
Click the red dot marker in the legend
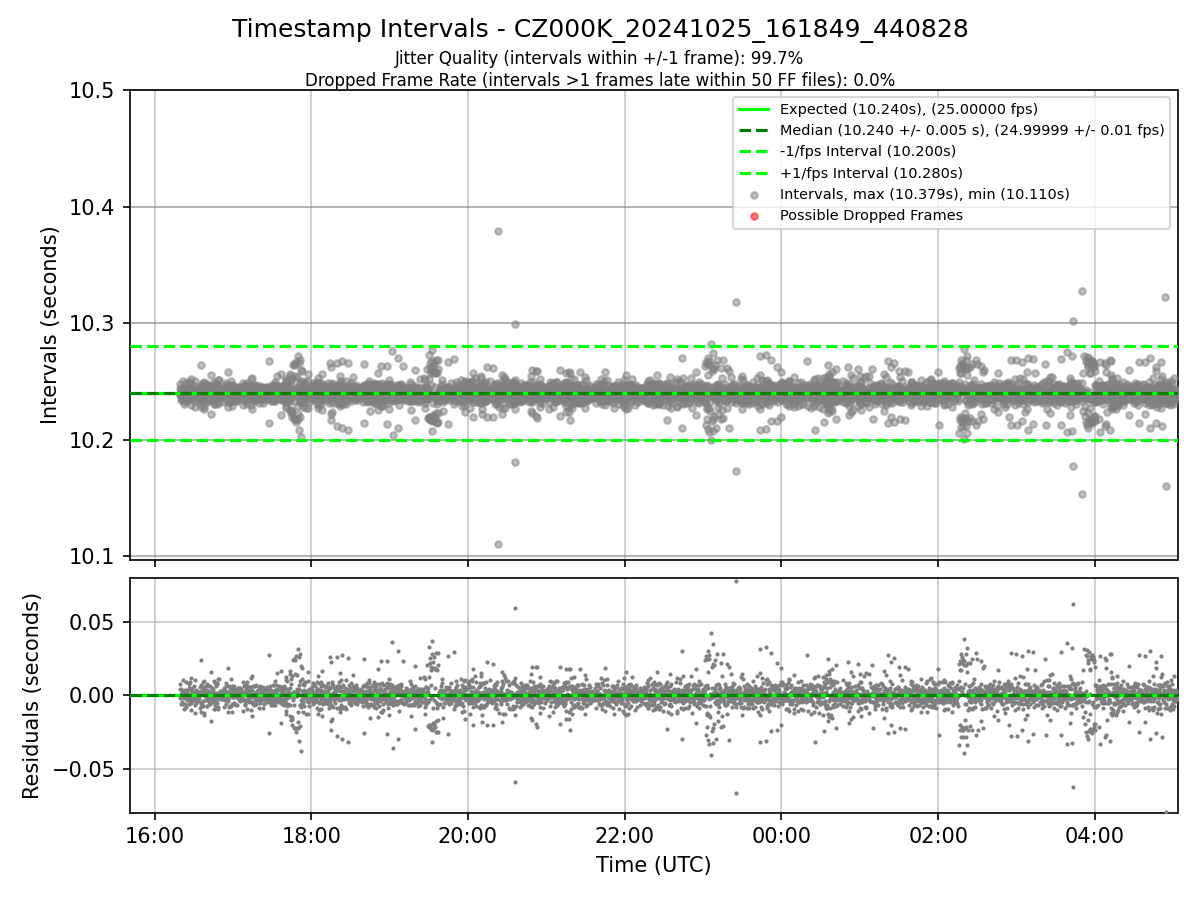click(x=755, y=216)
